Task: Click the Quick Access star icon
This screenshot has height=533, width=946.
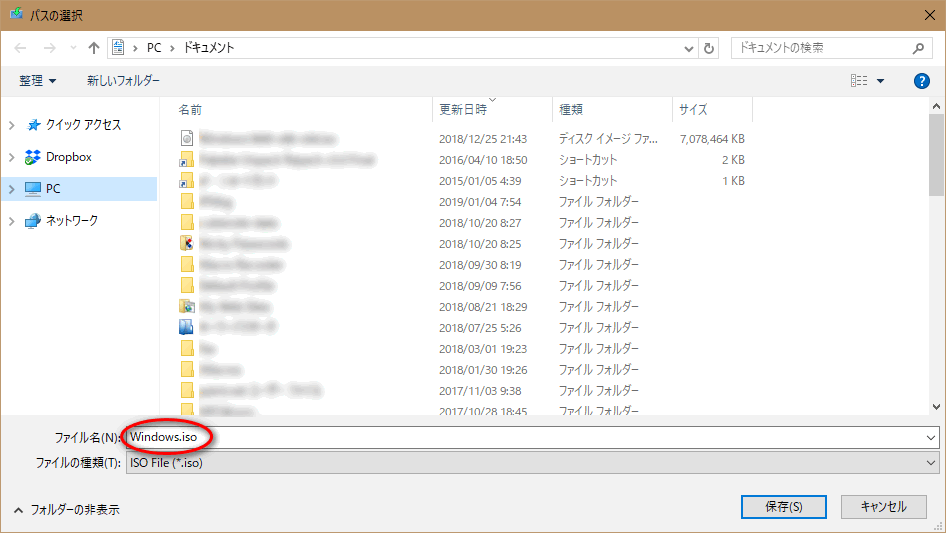Action: 33,125
